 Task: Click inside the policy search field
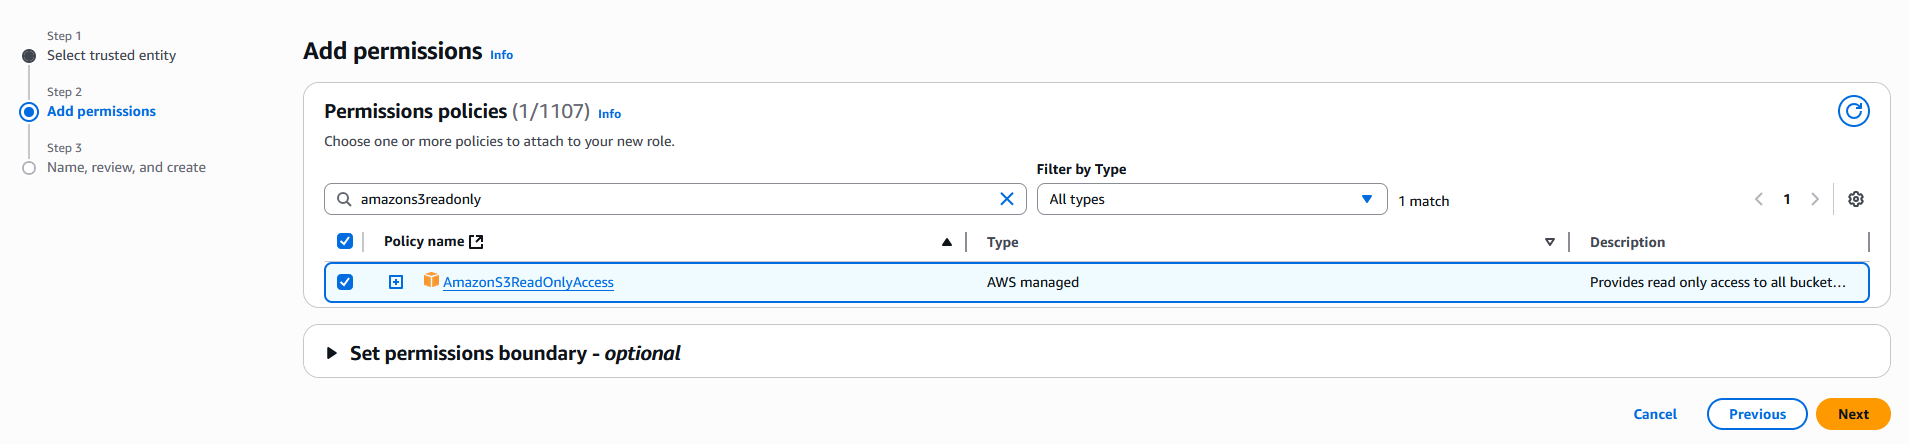point(670,199)
